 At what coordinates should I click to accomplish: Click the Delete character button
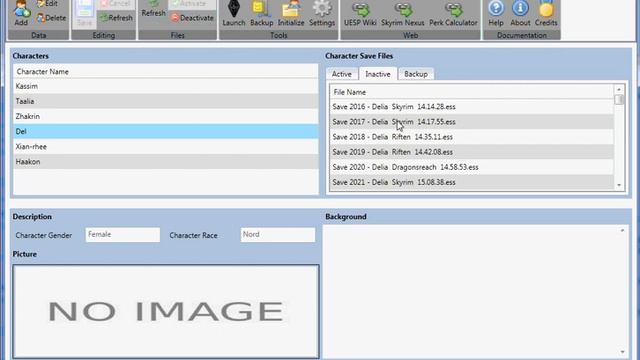pos(51,18)
